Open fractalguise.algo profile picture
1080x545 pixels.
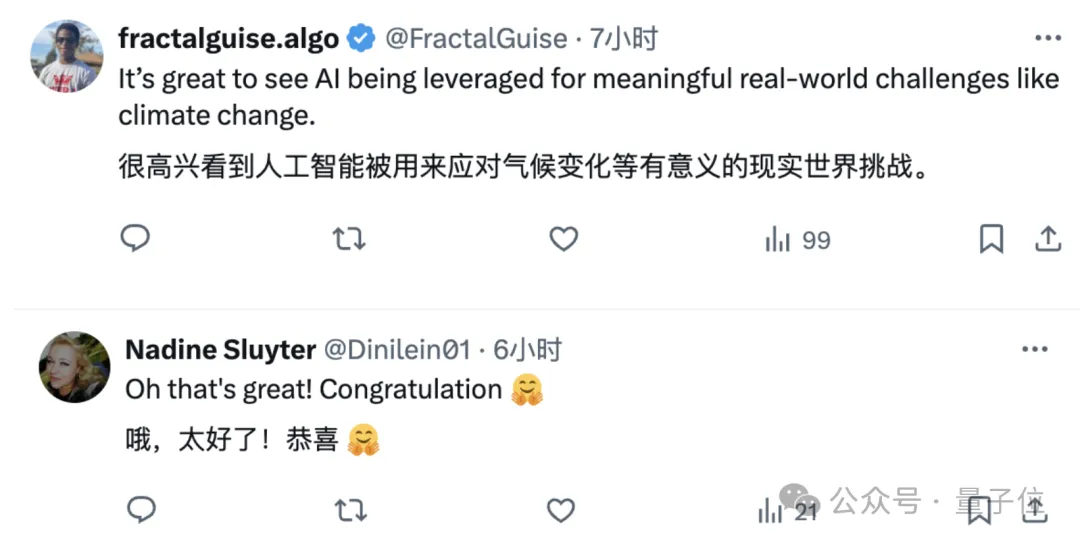click(67, 56)
